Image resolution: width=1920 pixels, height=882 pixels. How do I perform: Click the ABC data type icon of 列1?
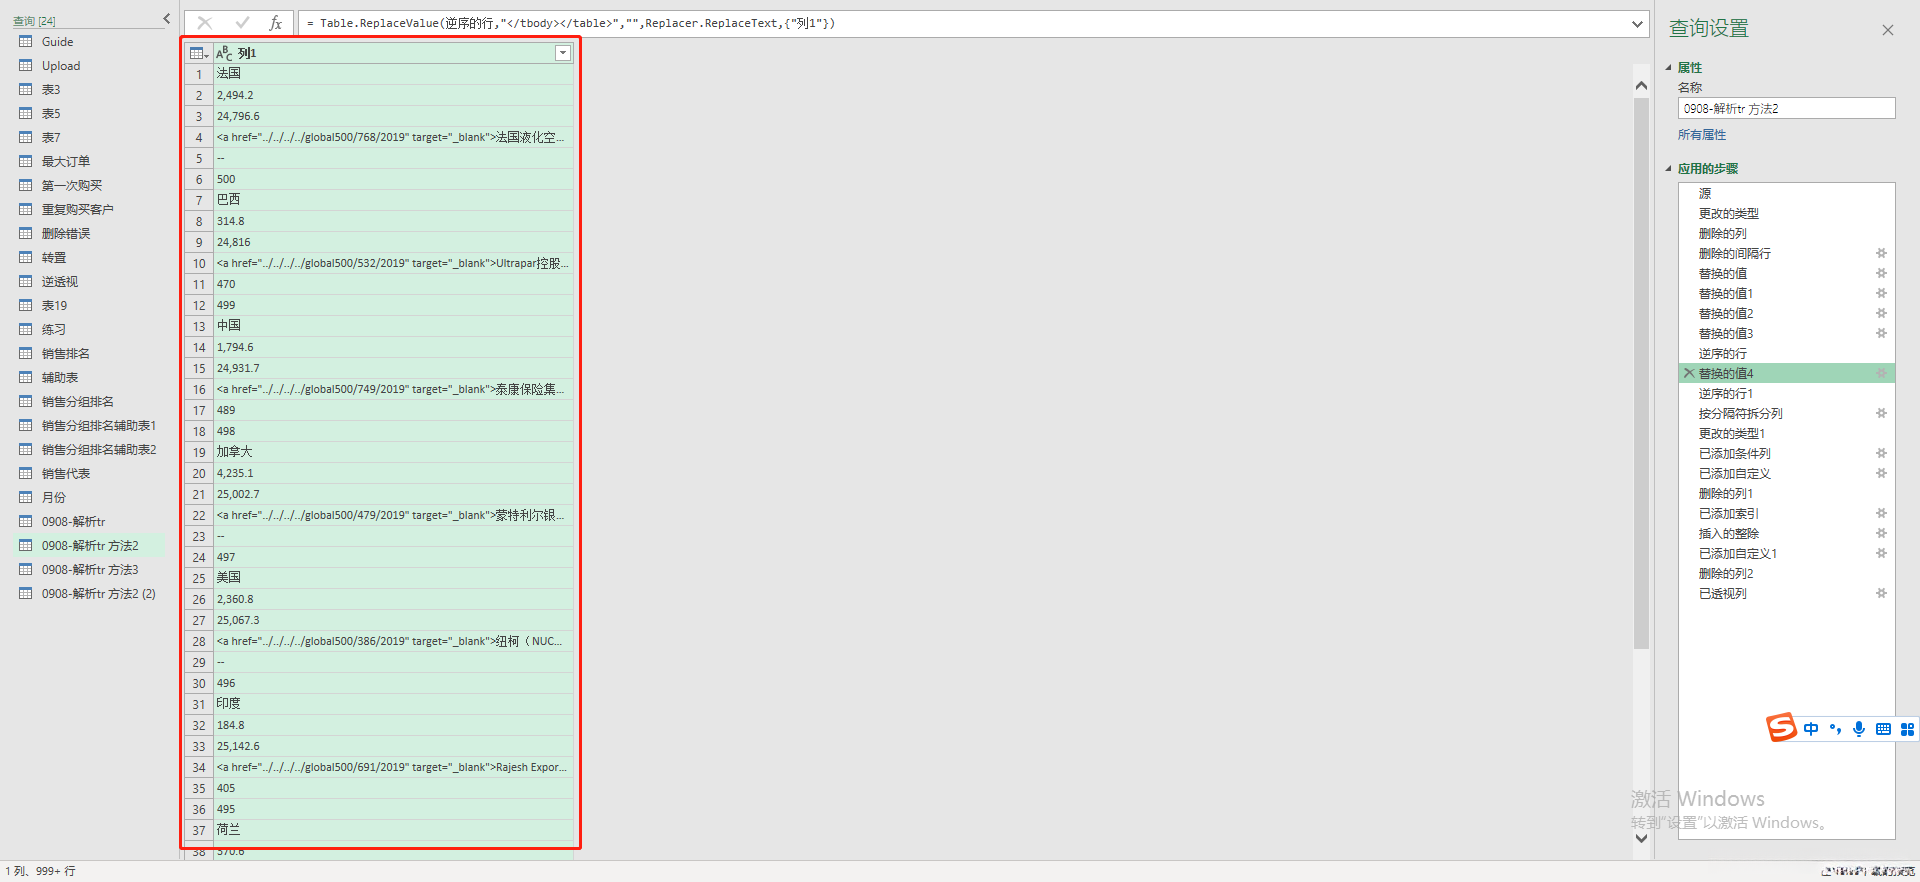(x=224, y=53)
